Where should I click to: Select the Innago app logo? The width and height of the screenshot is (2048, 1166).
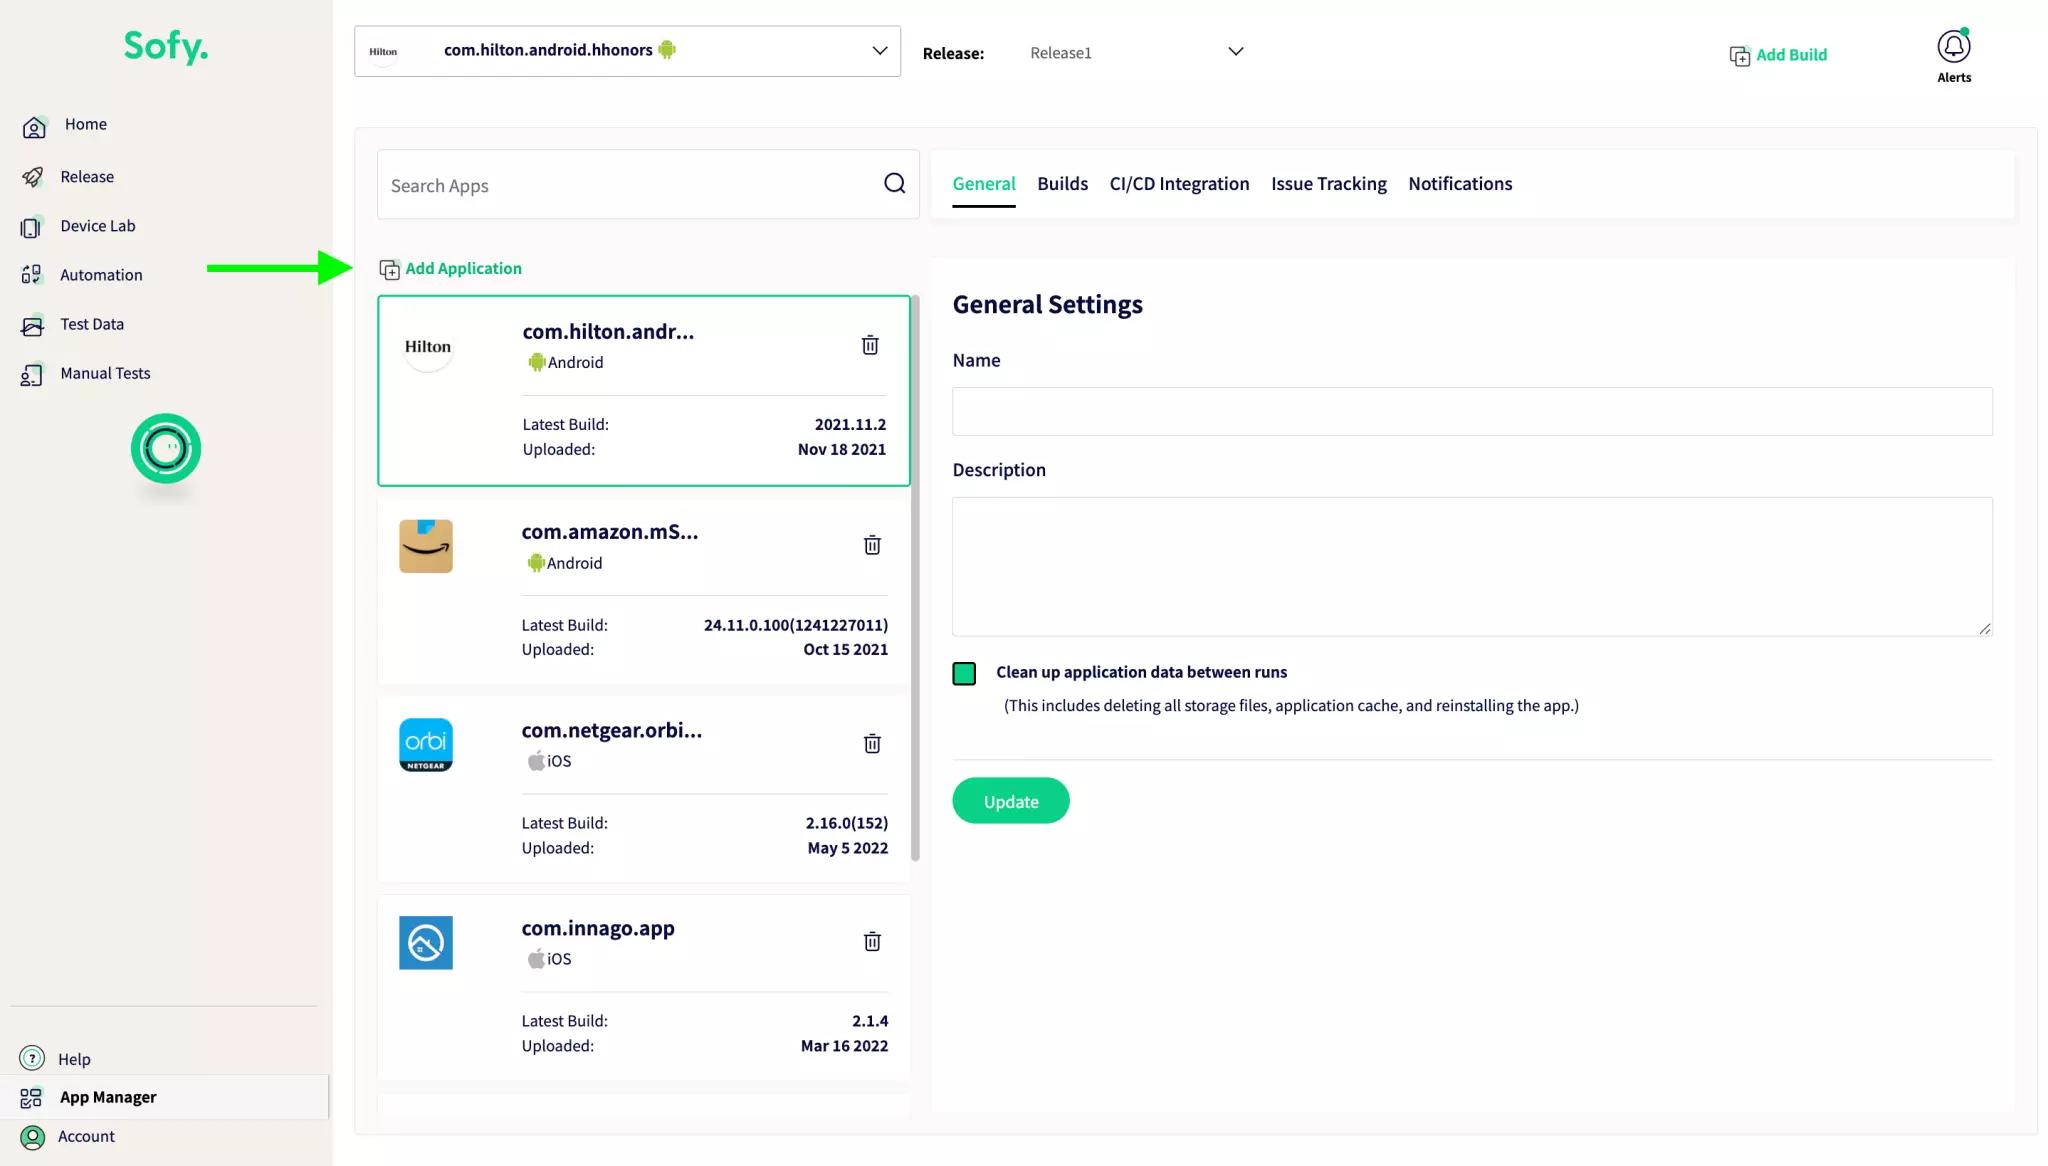click(x=426, y=943)
